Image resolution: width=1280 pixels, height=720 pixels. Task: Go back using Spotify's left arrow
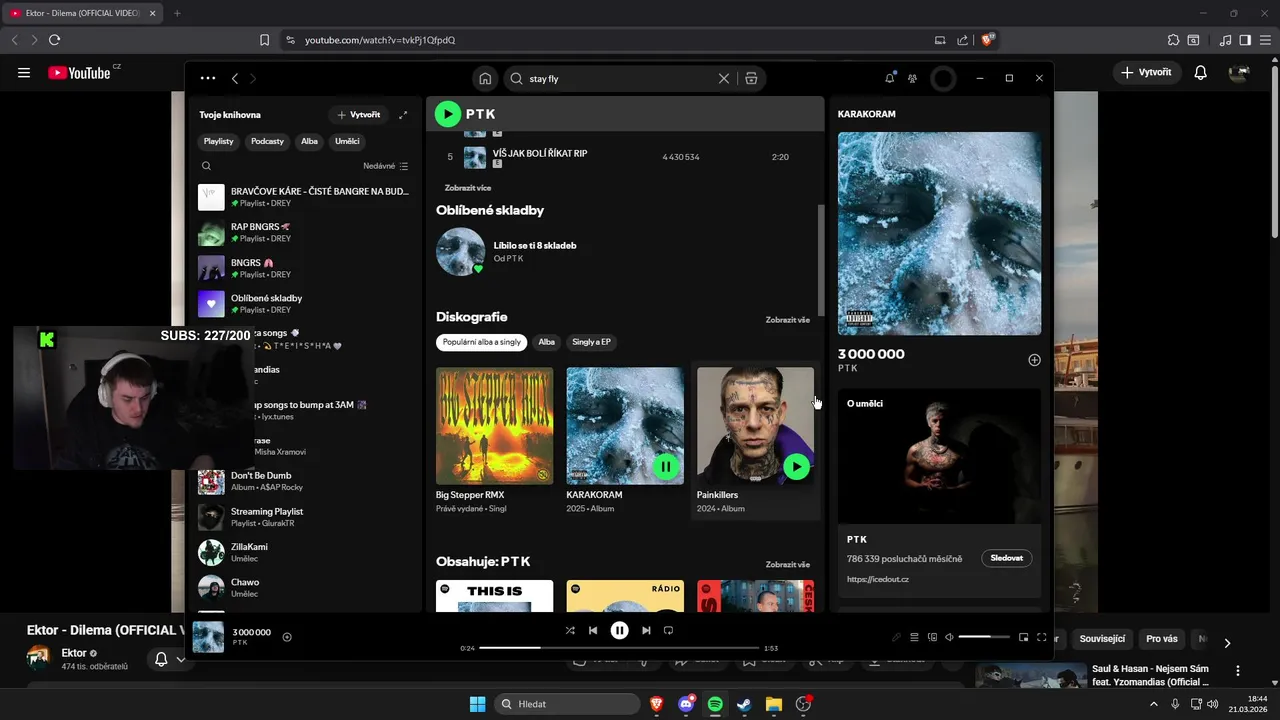tap(235, 78)
